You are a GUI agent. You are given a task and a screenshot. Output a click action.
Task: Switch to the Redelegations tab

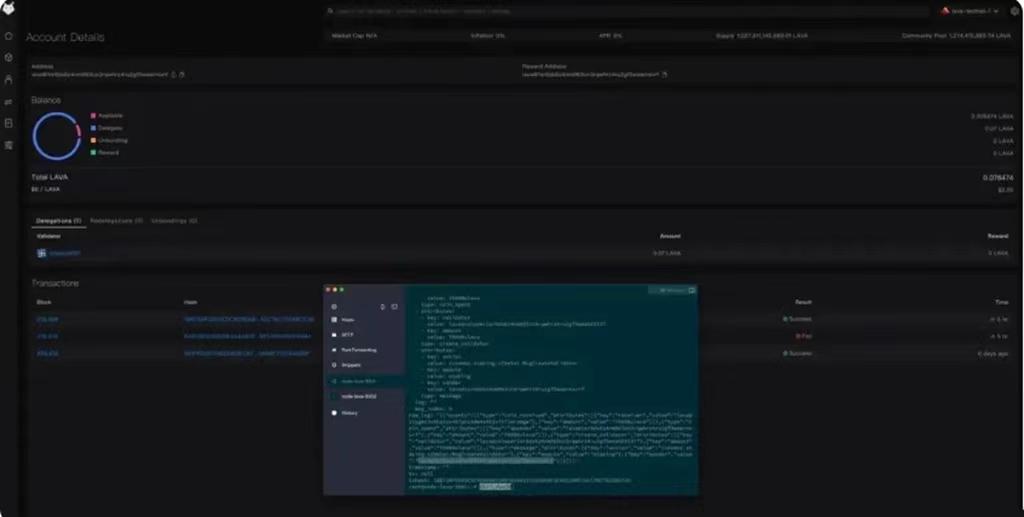(116, 220)
